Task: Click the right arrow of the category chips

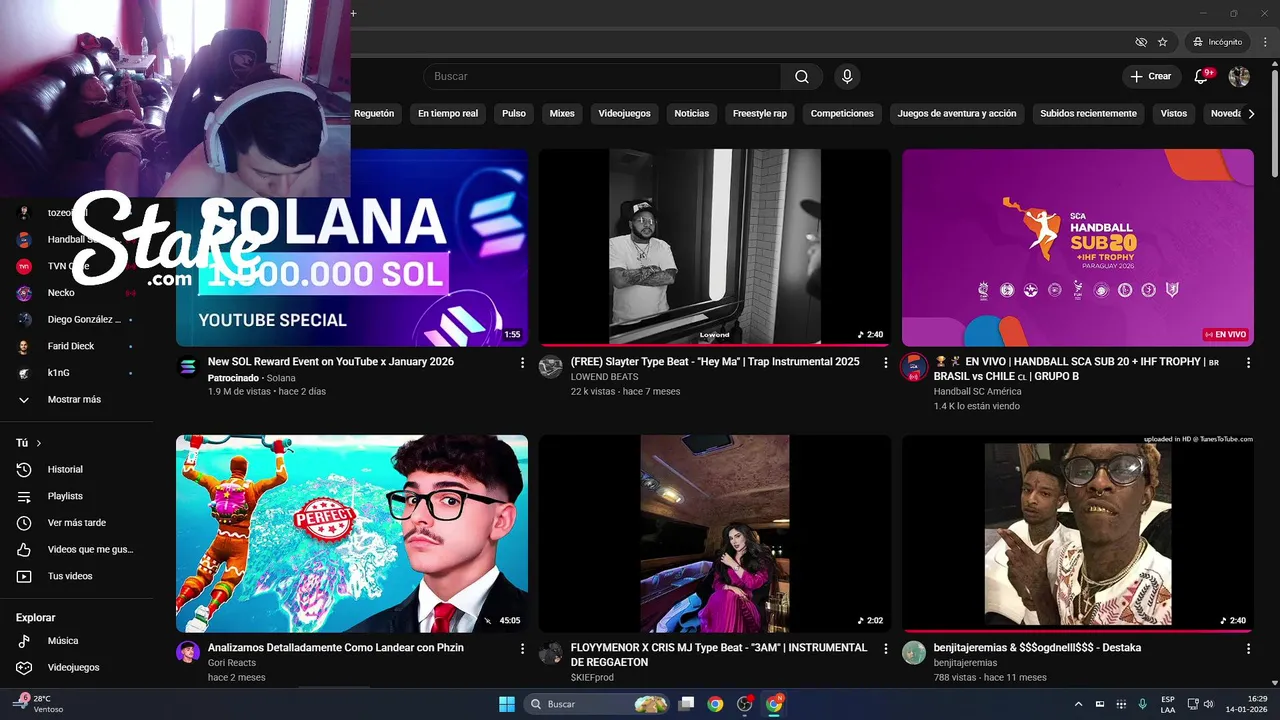Action: coord(1251,114)
